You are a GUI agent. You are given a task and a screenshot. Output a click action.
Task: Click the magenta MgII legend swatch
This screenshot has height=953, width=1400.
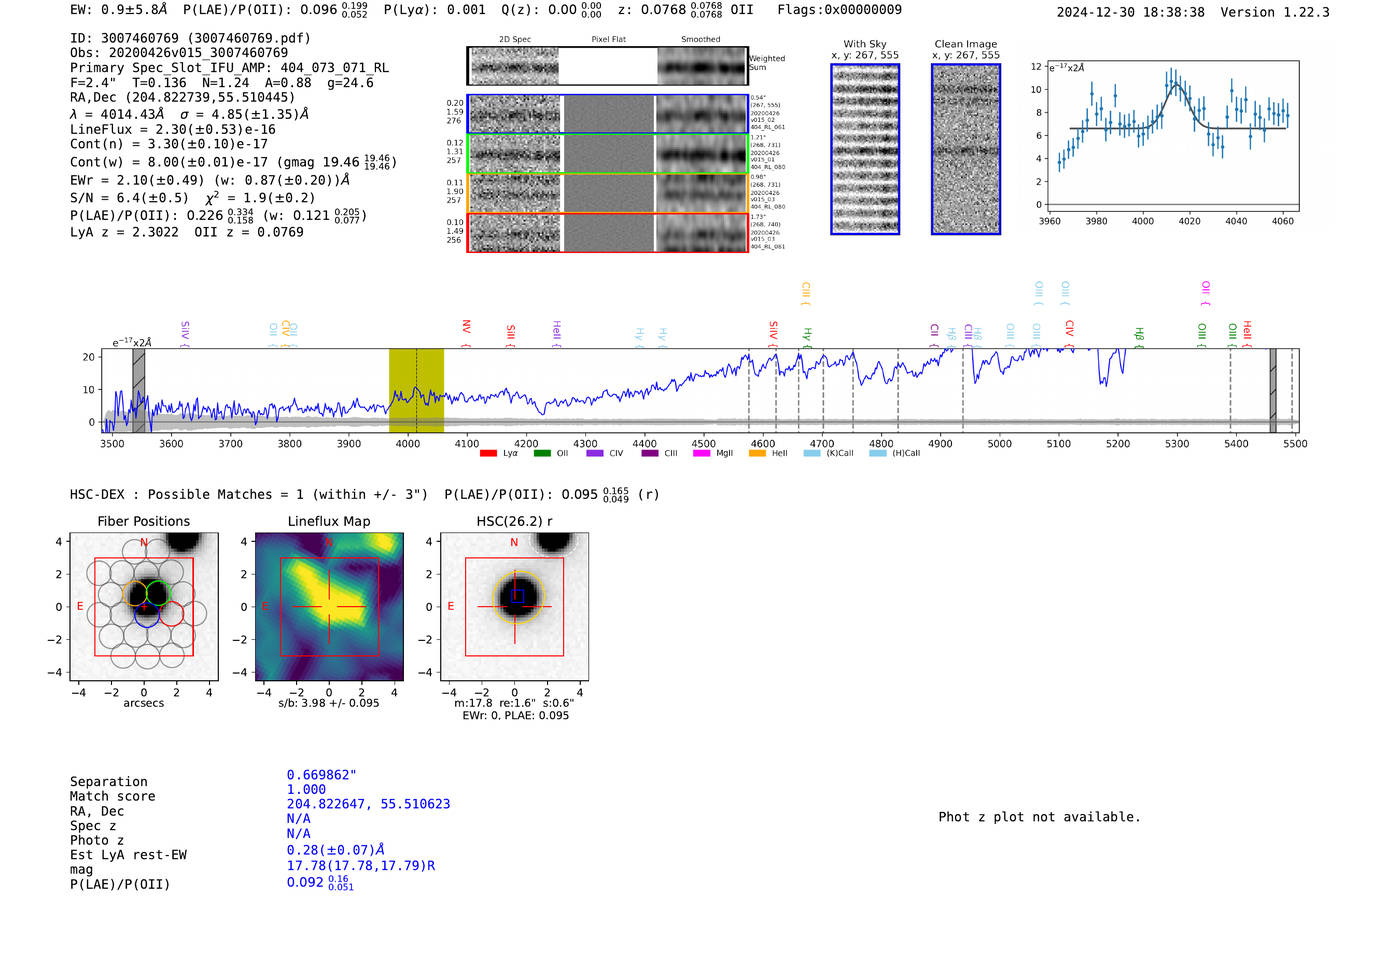click(701, 453)
